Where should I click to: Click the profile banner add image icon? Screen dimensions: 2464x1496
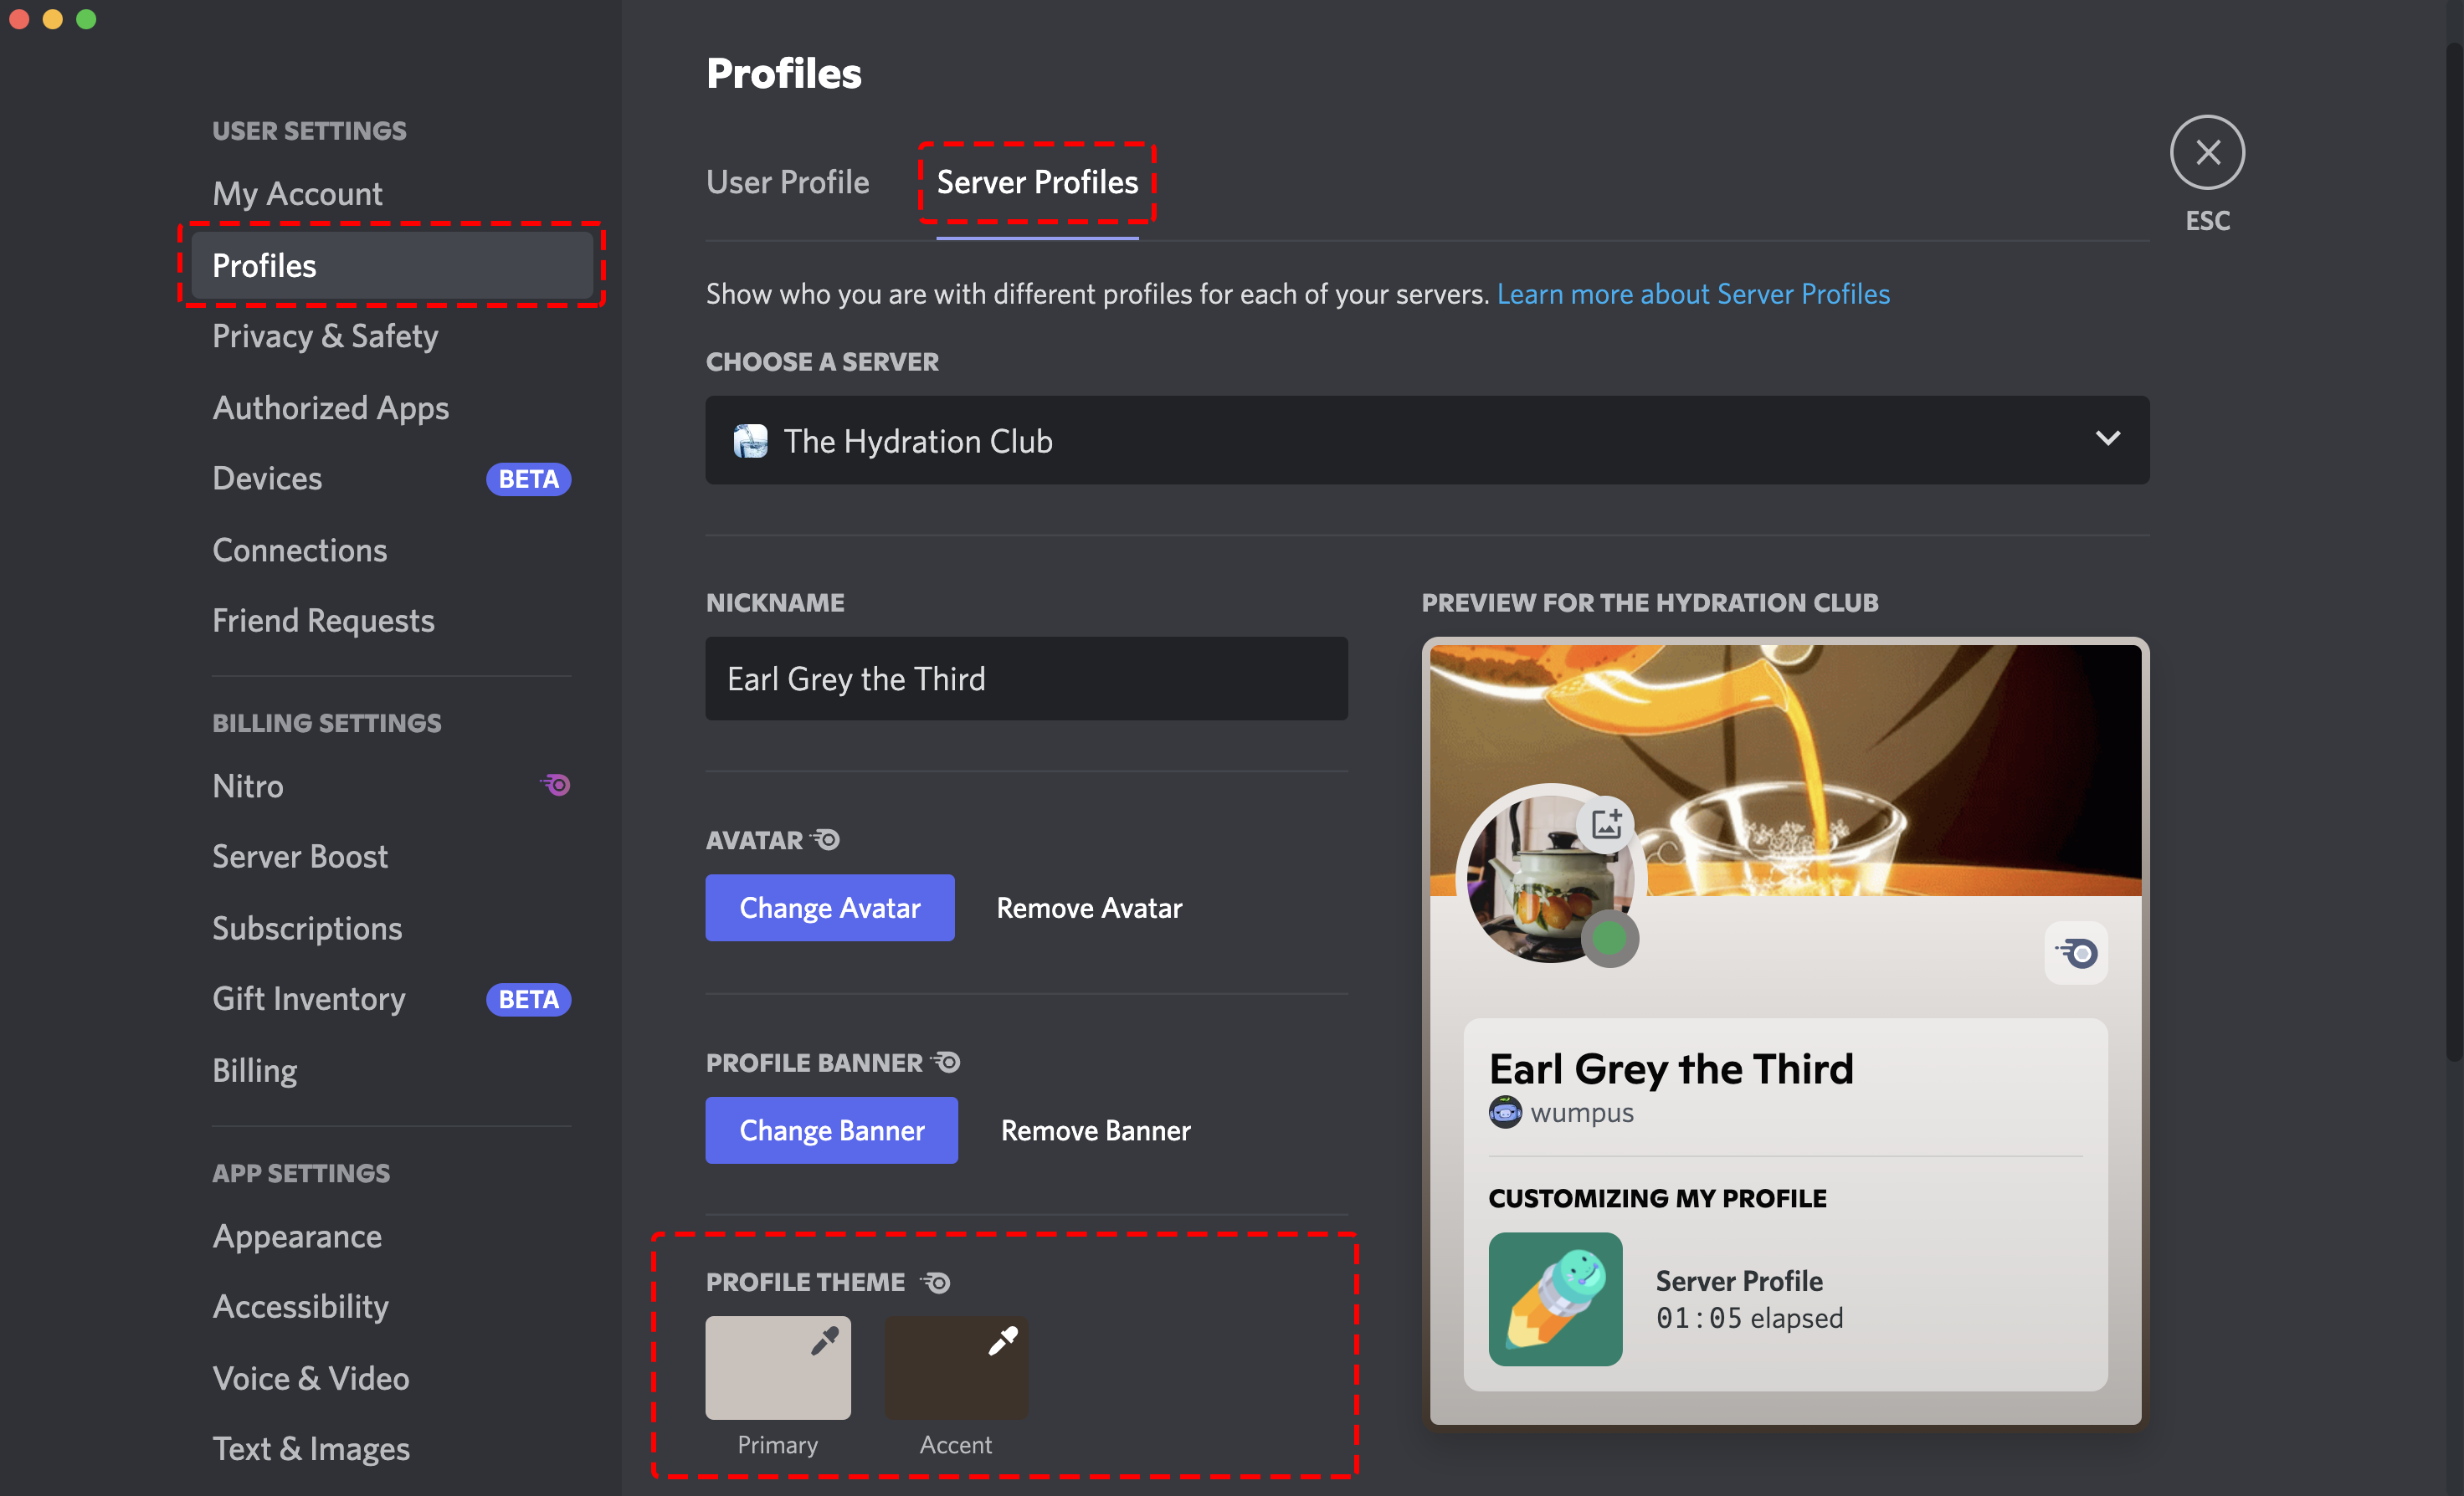[1605, 822]
